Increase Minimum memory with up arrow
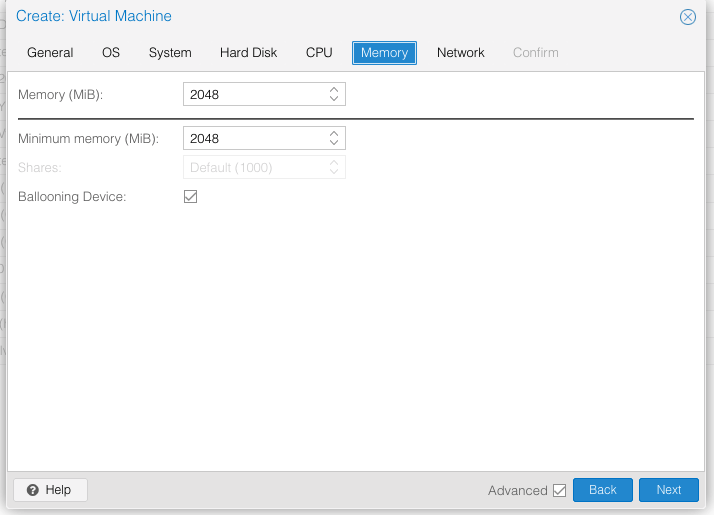This screenshot has width=714, height=515. [334, 133]
